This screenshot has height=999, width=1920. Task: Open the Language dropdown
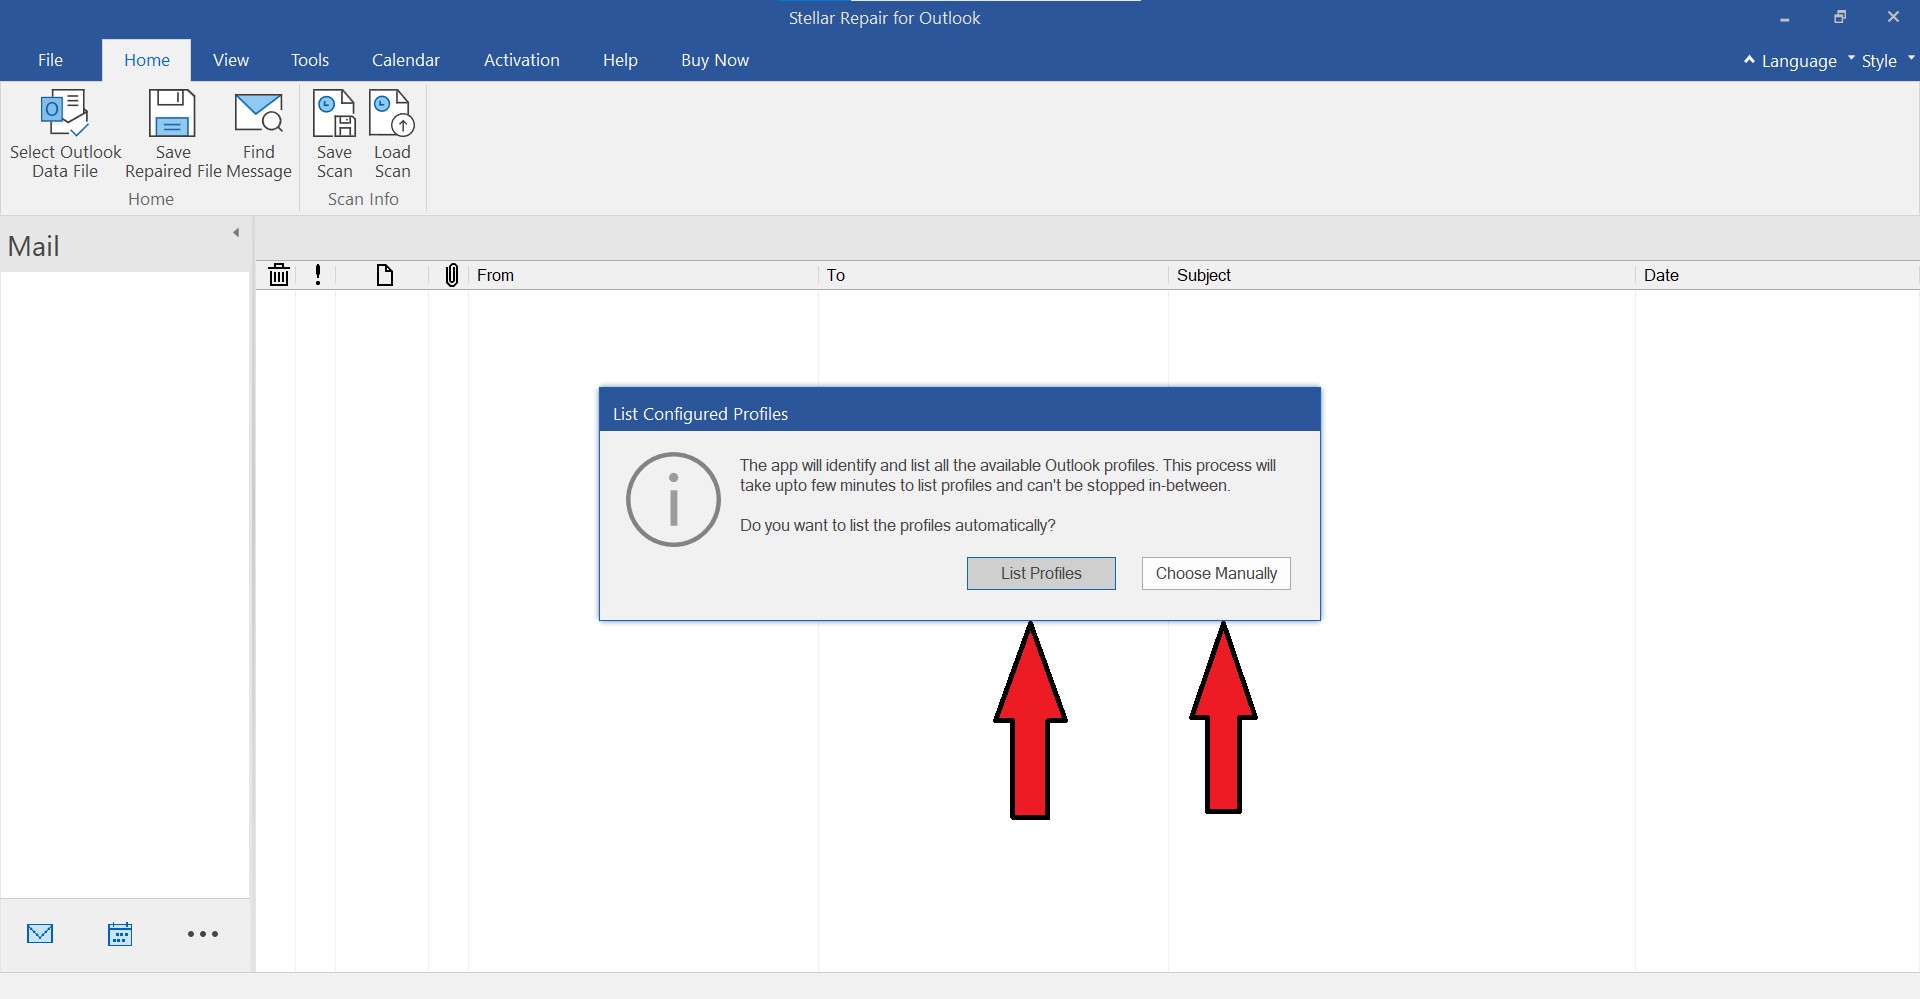pyautogui.click(x=1808, y=61)
